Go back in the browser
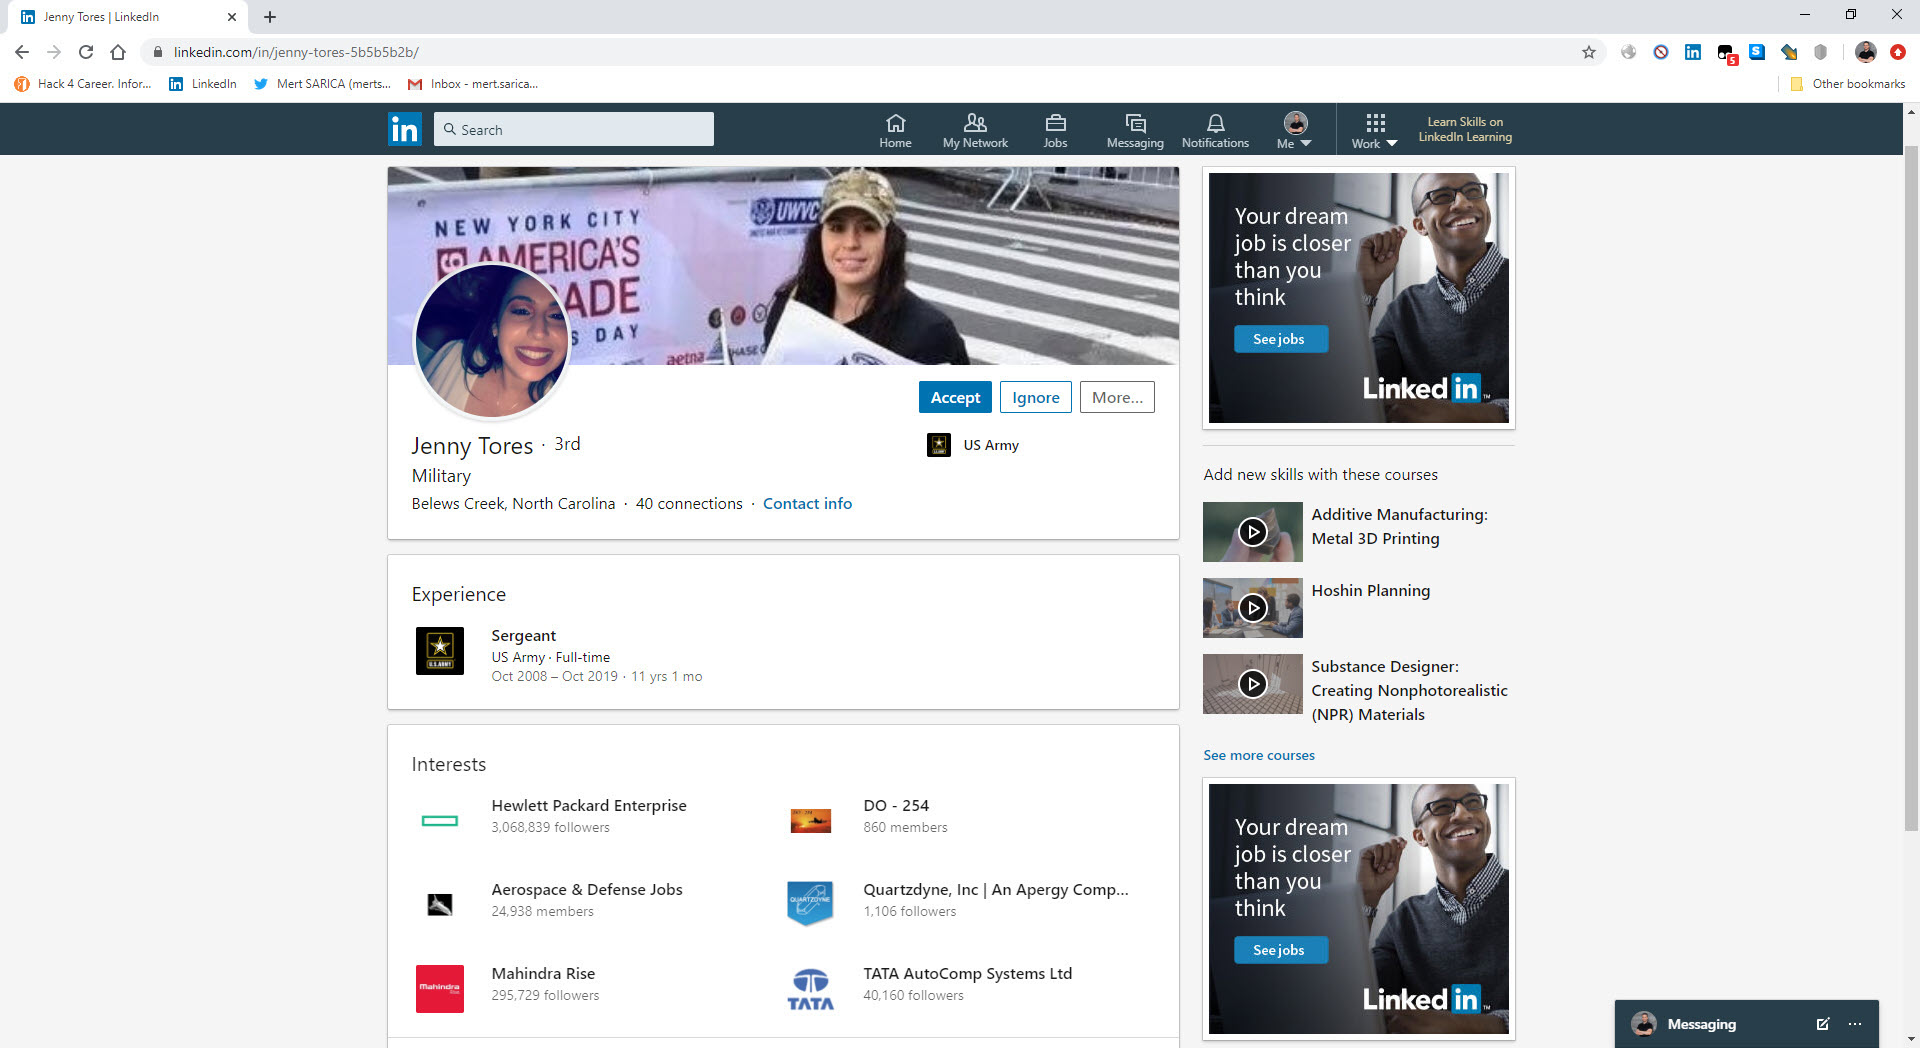Viewport: 1920px width, 1048px height. click(x=22, y=52)
